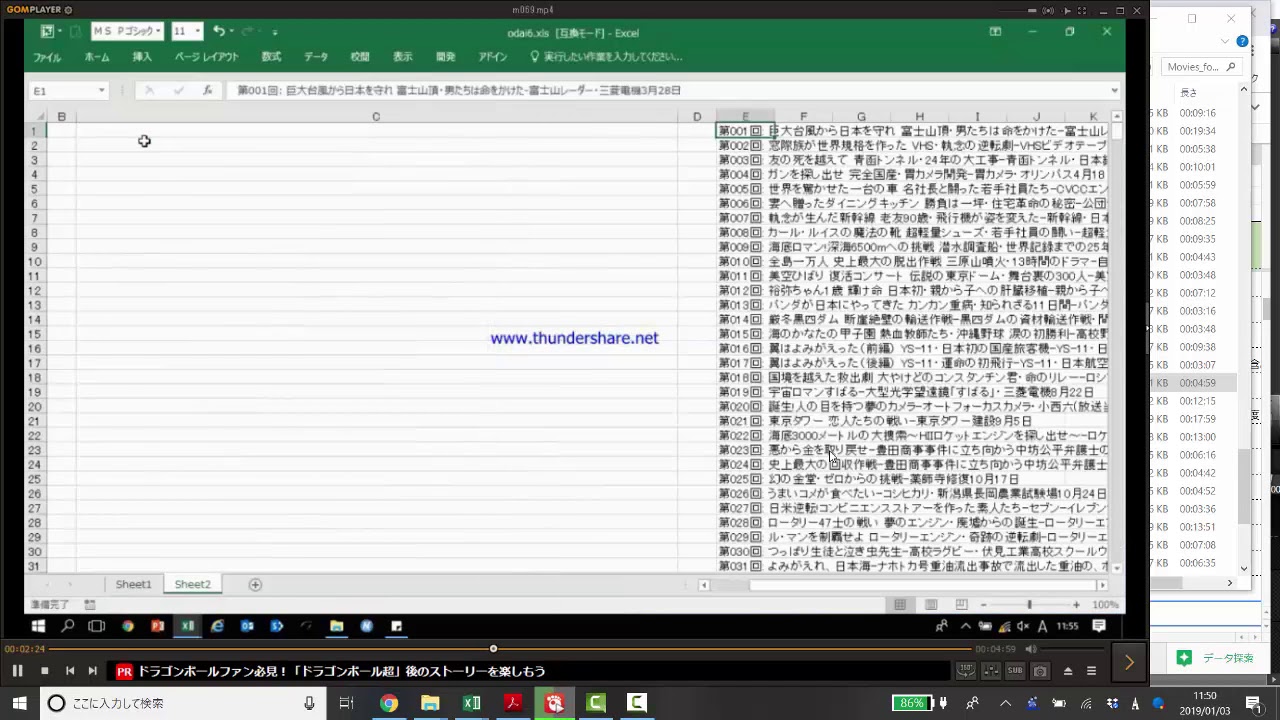
Task: Open GOM Player settings gear
Action: click(x=68, y=9)
